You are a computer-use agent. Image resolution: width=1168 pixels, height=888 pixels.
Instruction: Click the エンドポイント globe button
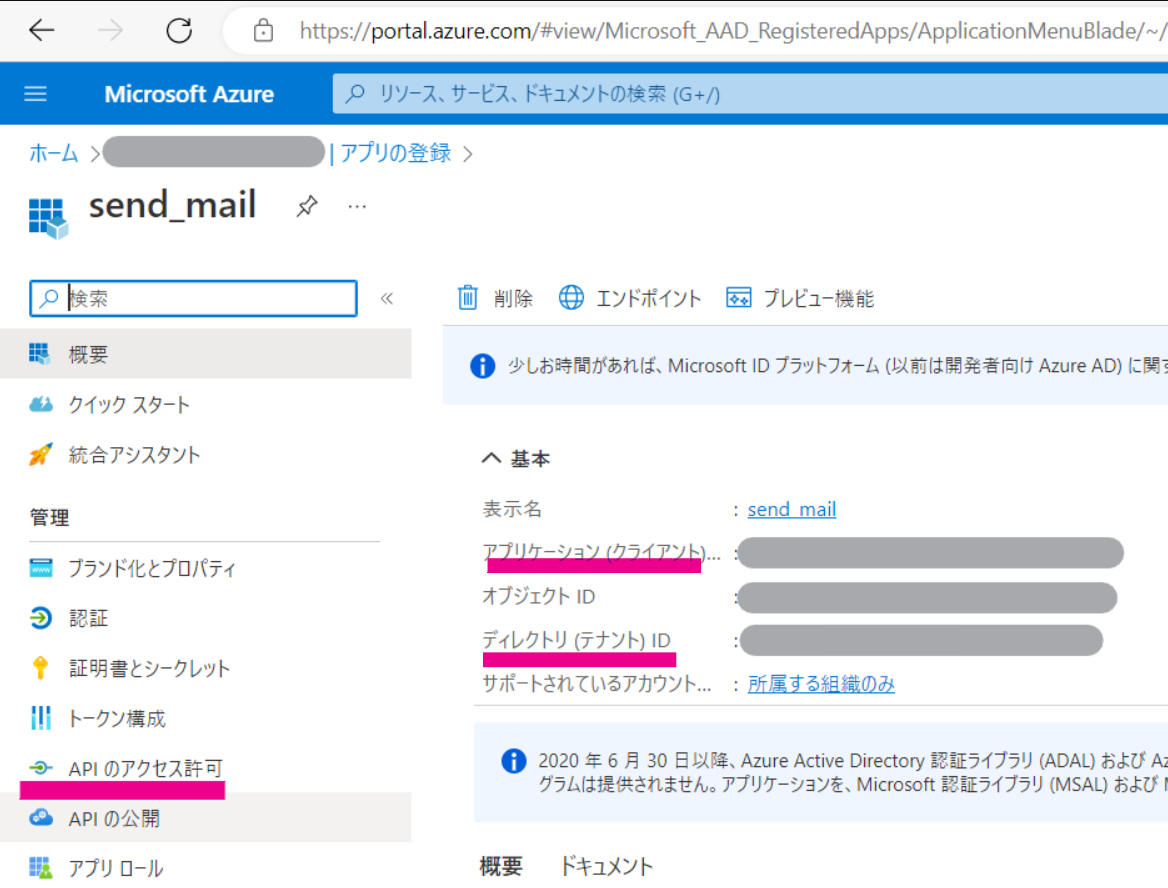(630, 298)
